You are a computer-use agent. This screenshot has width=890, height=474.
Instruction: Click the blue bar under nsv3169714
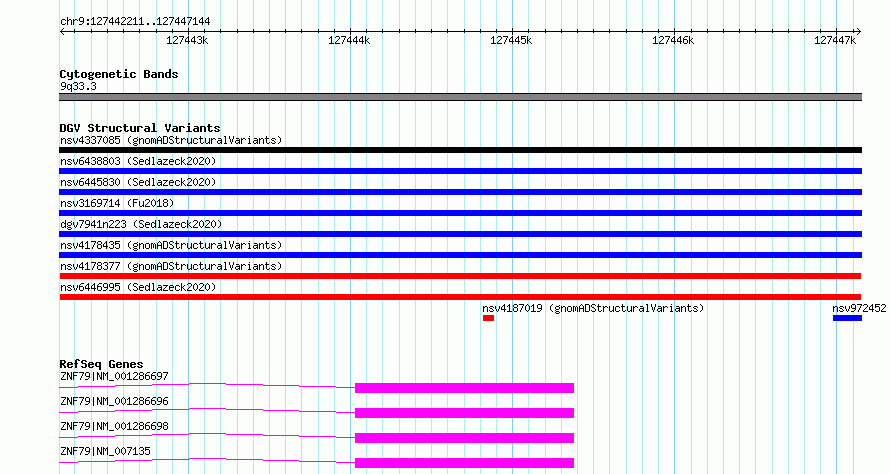point(460,213)
